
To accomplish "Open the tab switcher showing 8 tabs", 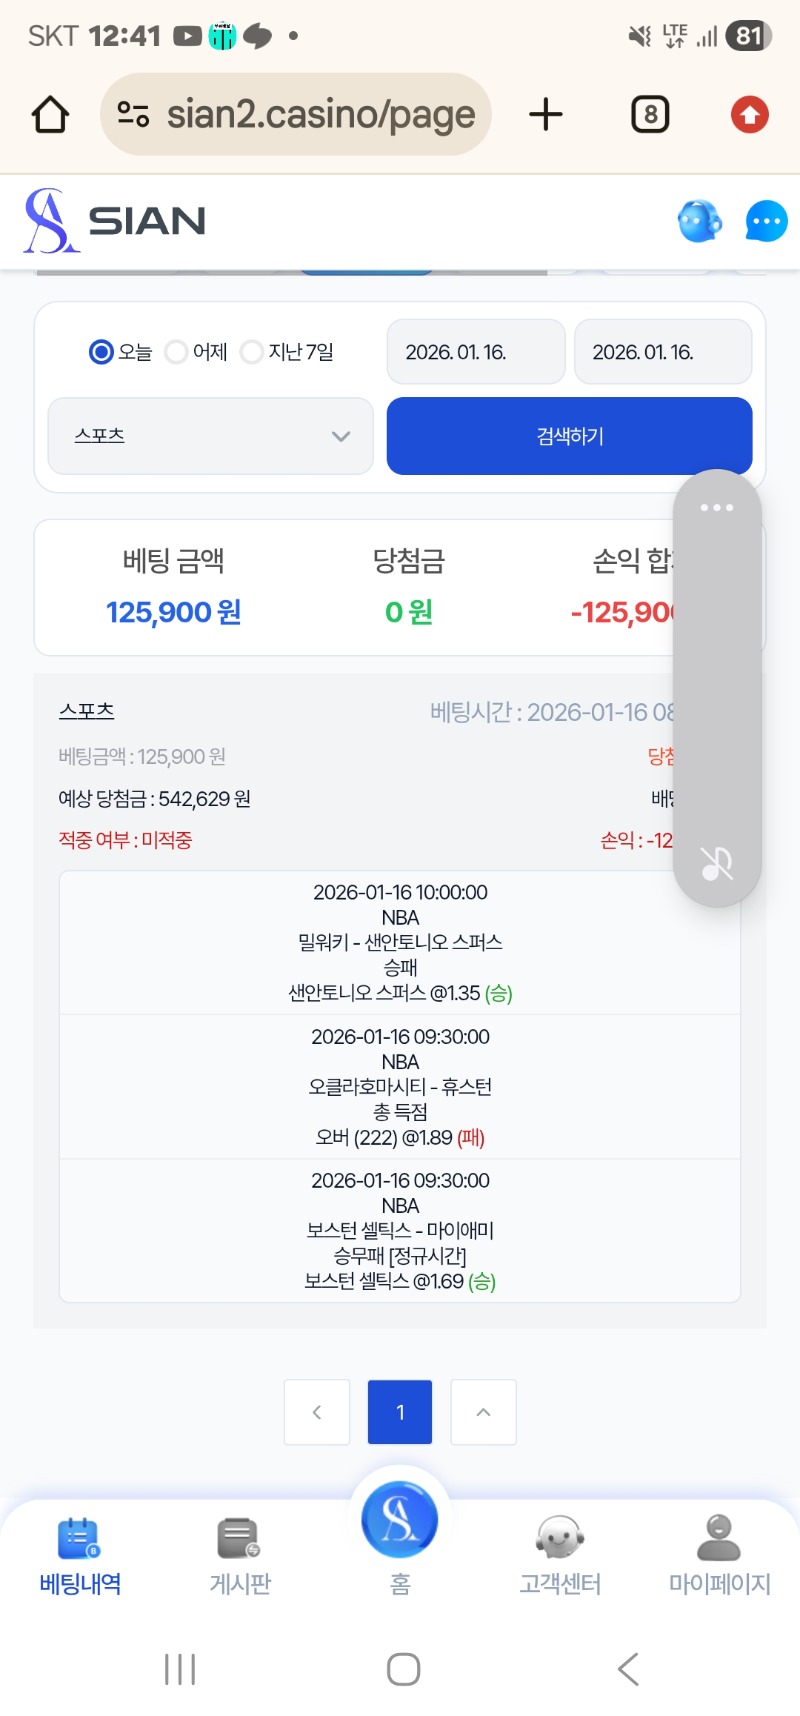I will tap(650, 115).
